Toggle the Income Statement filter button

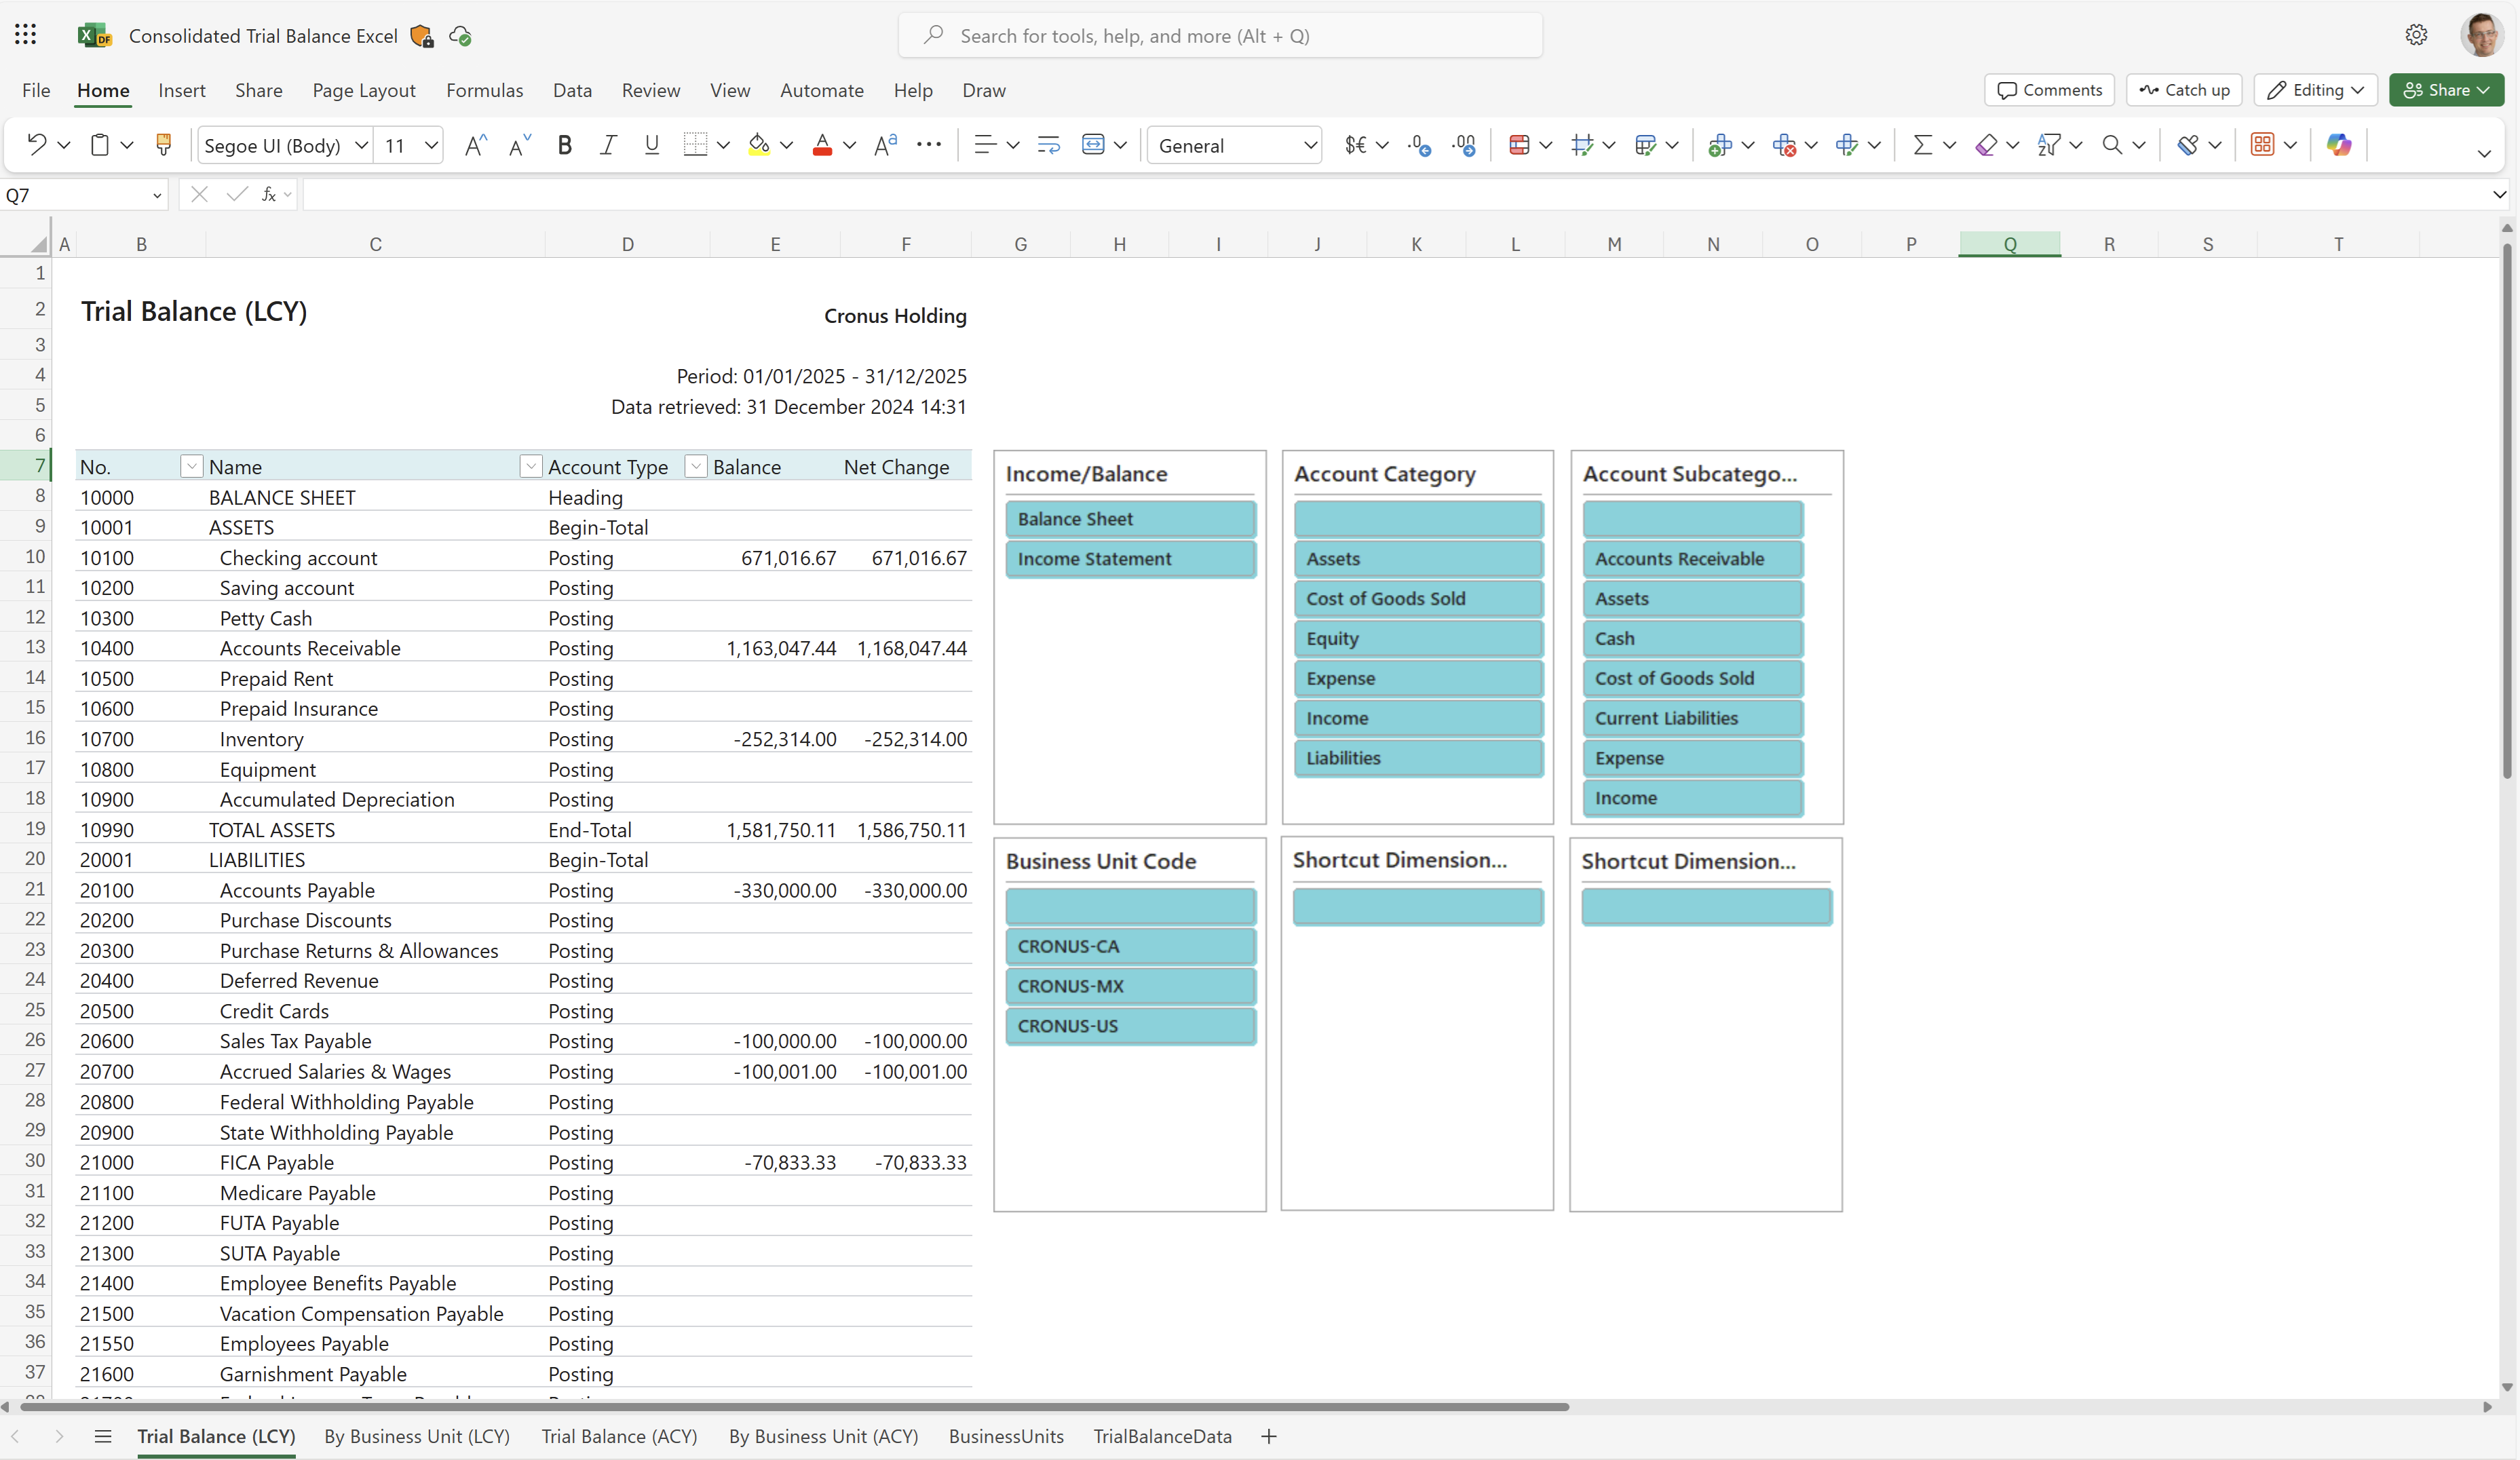[x=1130, y=558]
